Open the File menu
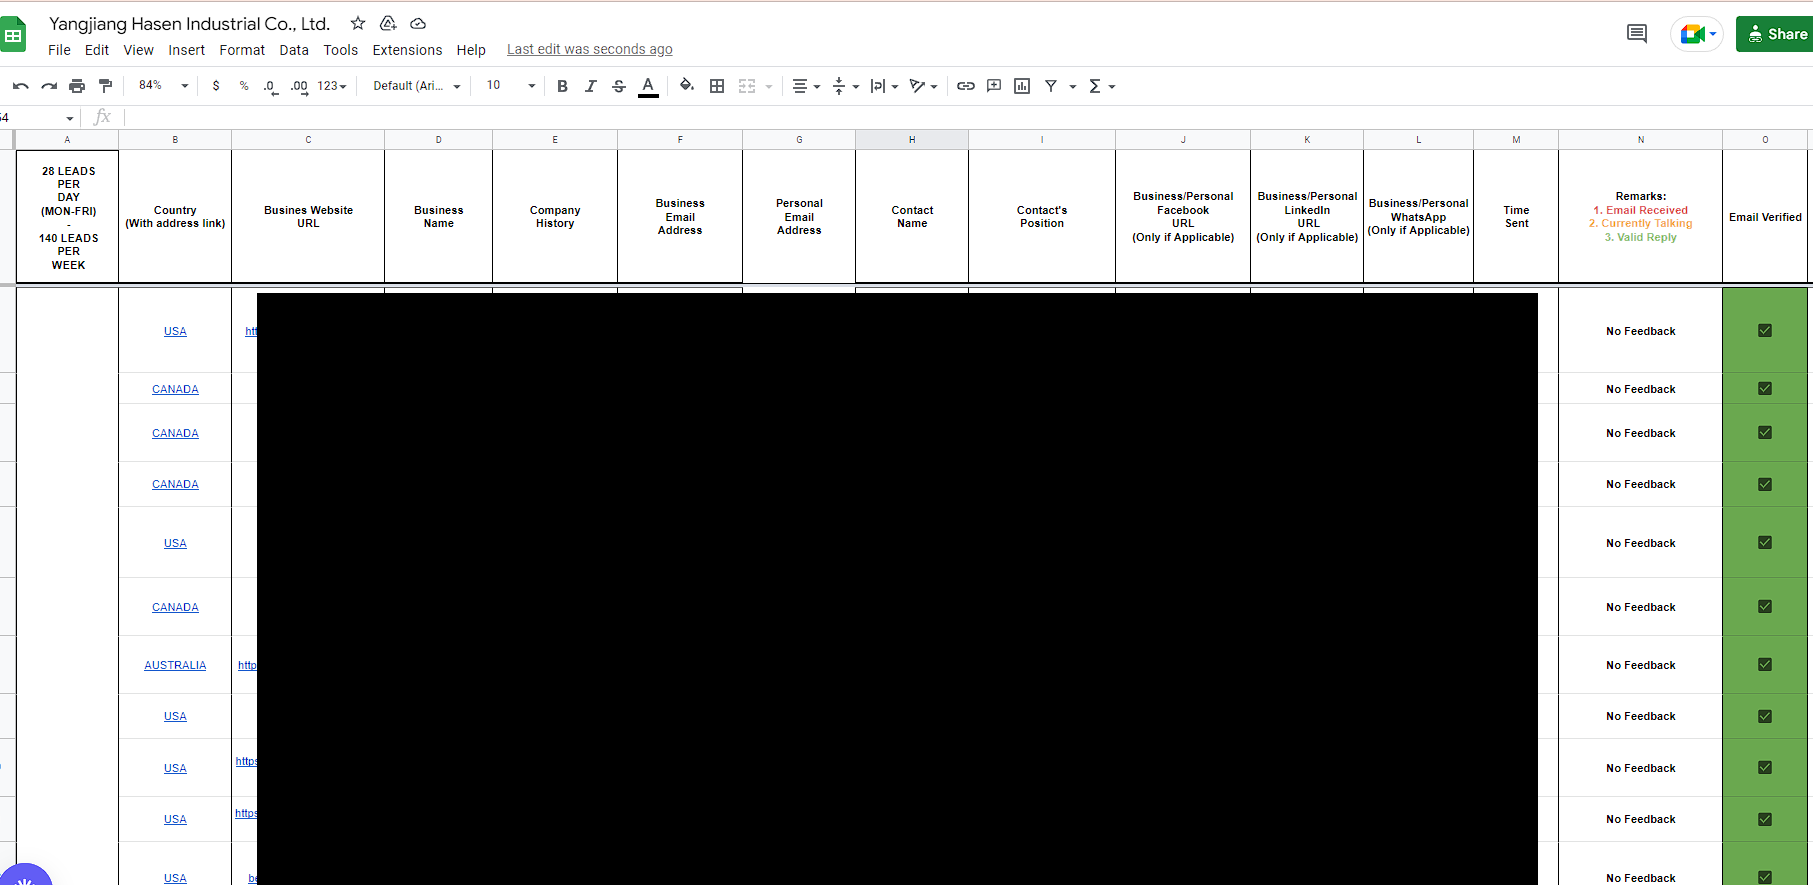This screenshot has height=885, width=1813. (59, 50)
